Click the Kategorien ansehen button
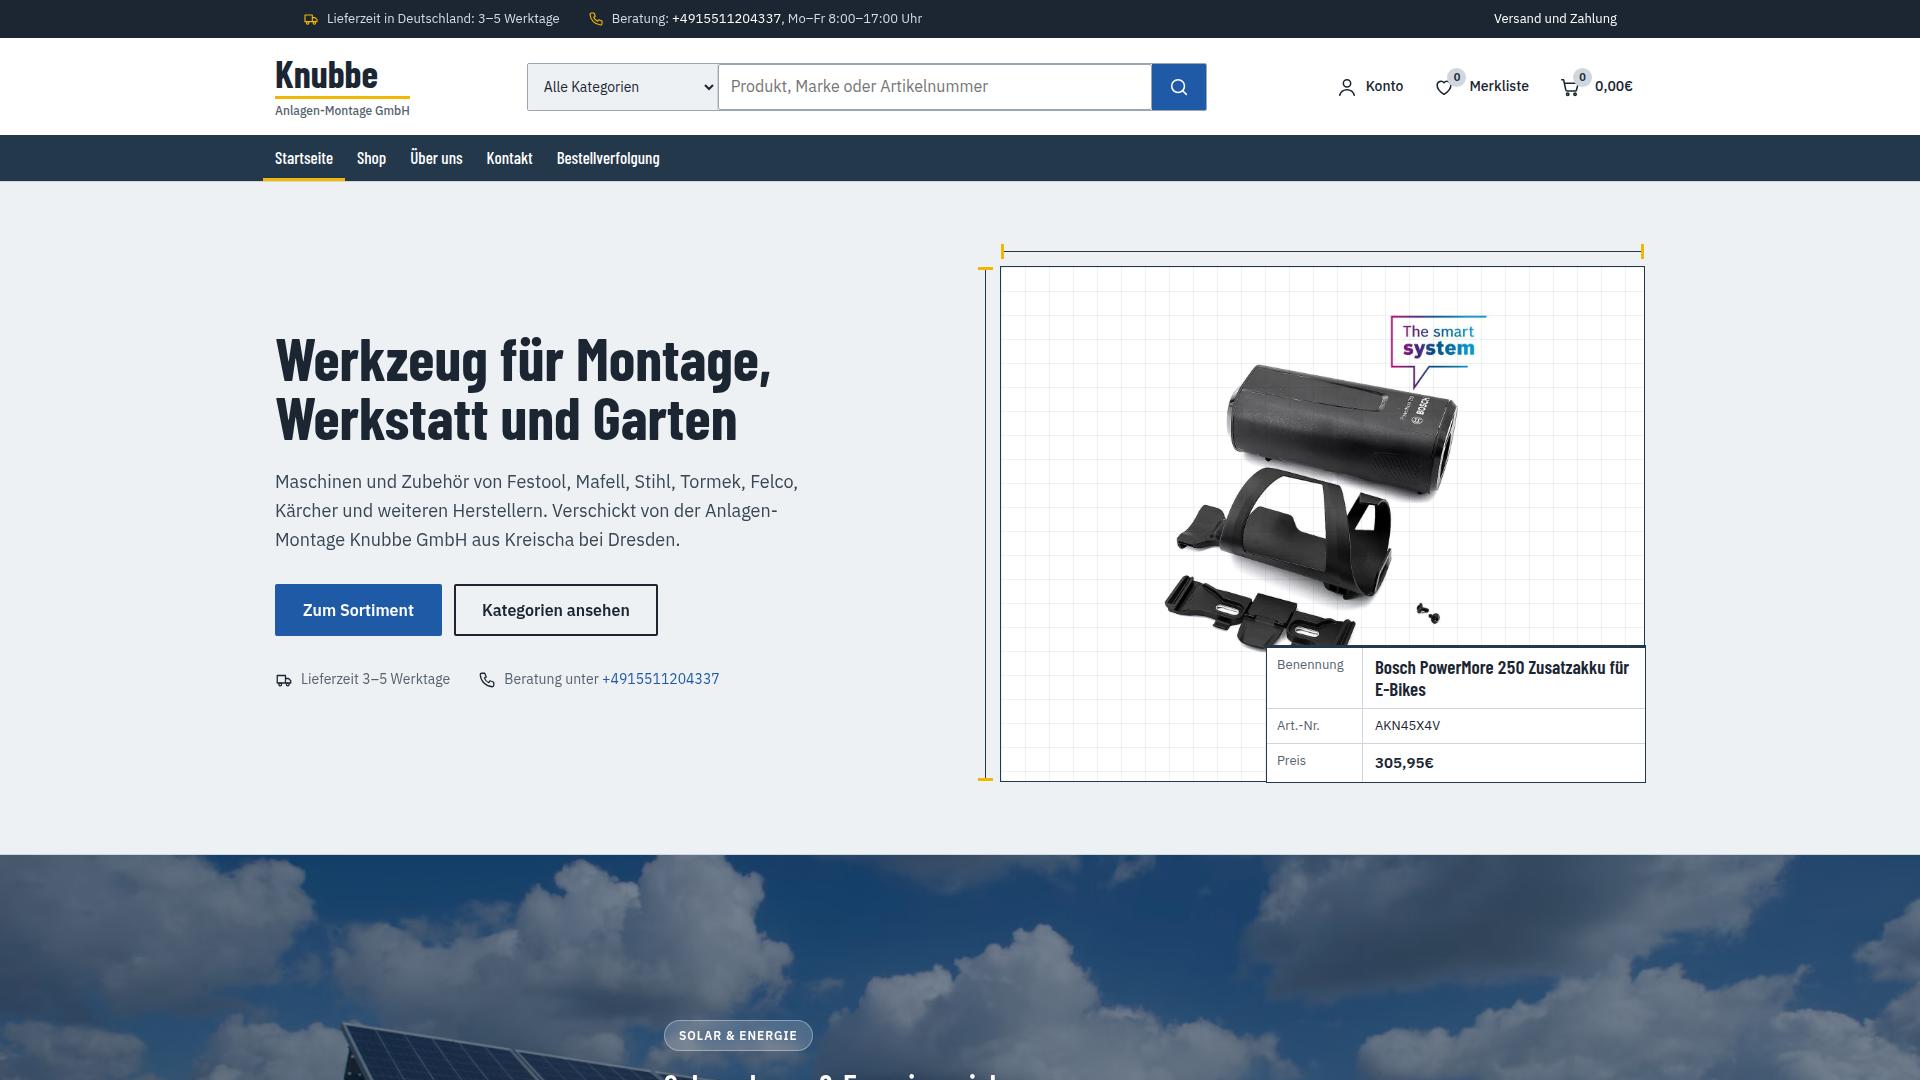Screen dimensions: 1920x1080 click(556, 610)
